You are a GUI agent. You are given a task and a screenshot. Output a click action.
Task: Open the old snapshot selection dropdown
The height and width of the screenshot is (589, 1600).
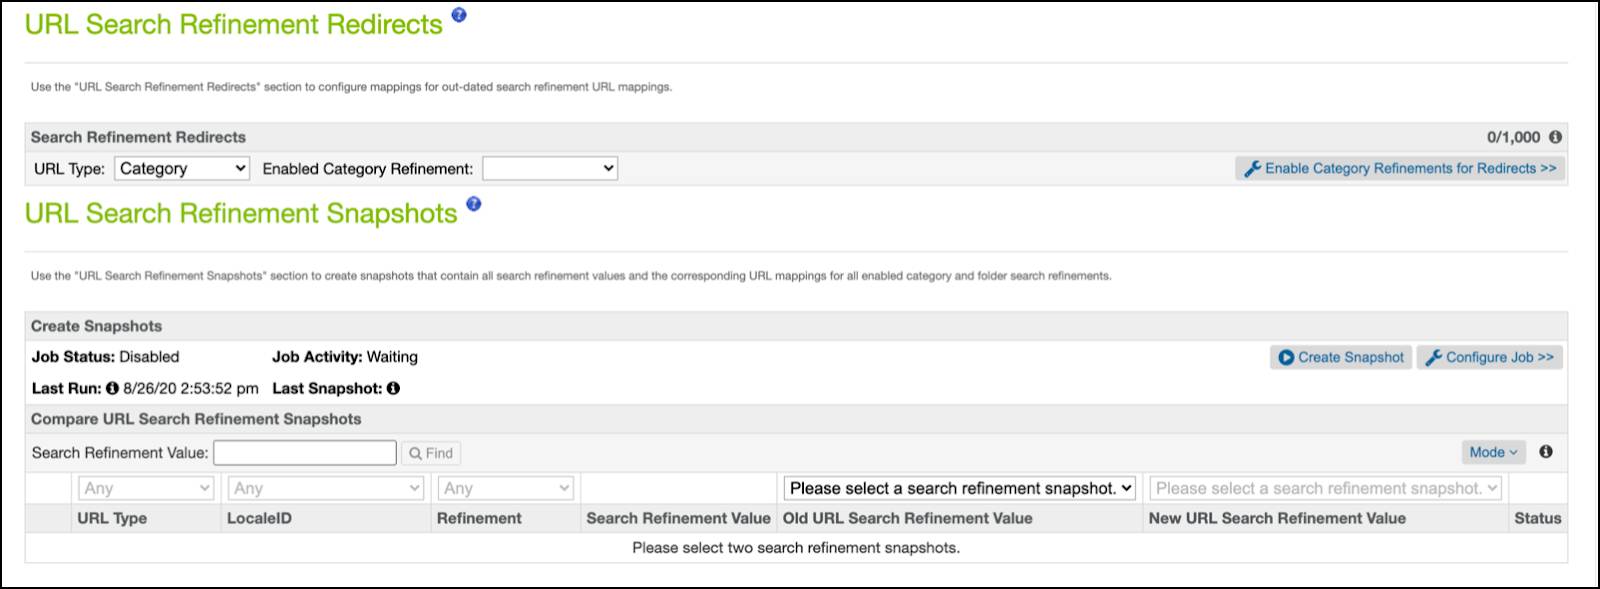click(960, 488)
